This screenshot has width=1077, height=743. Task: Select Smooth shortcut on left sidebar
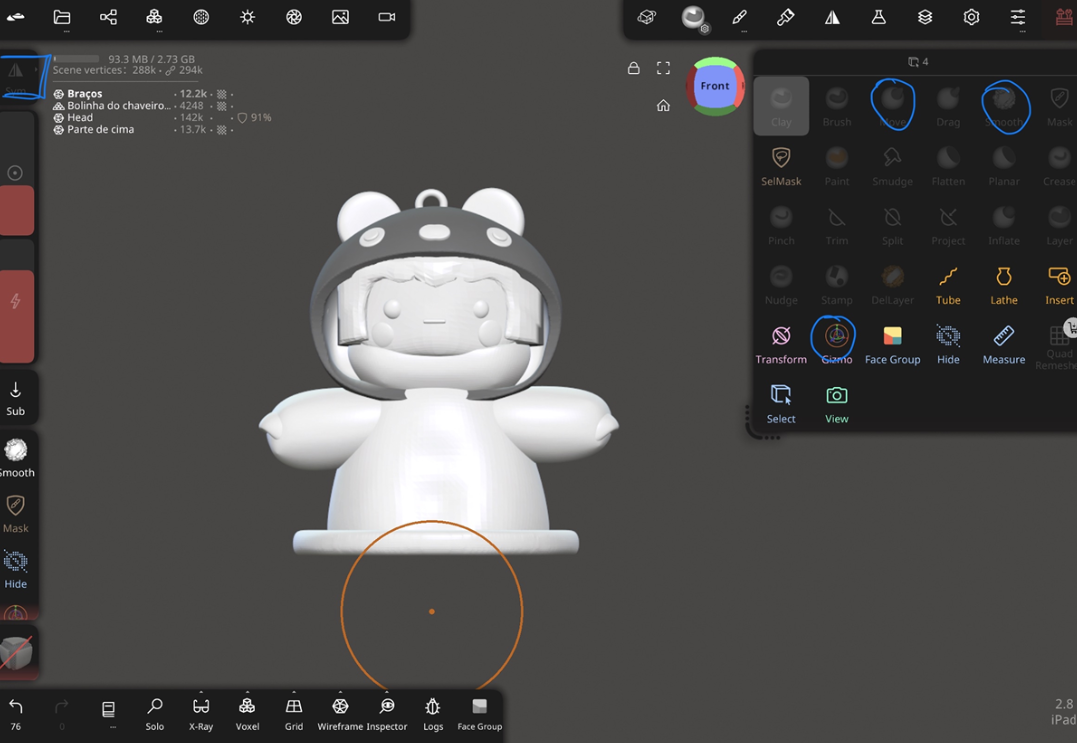16,458
